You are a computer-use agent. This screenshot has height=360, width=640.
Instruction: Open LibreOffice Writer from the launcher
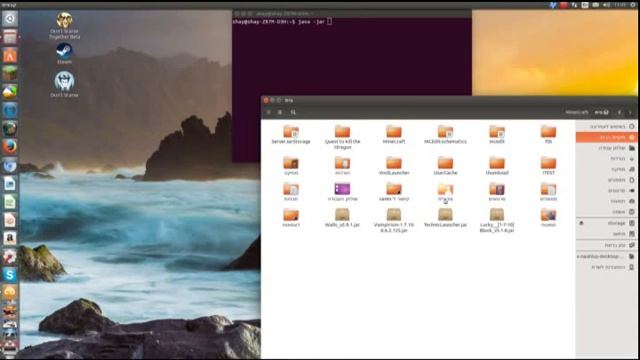pos(9,183)
